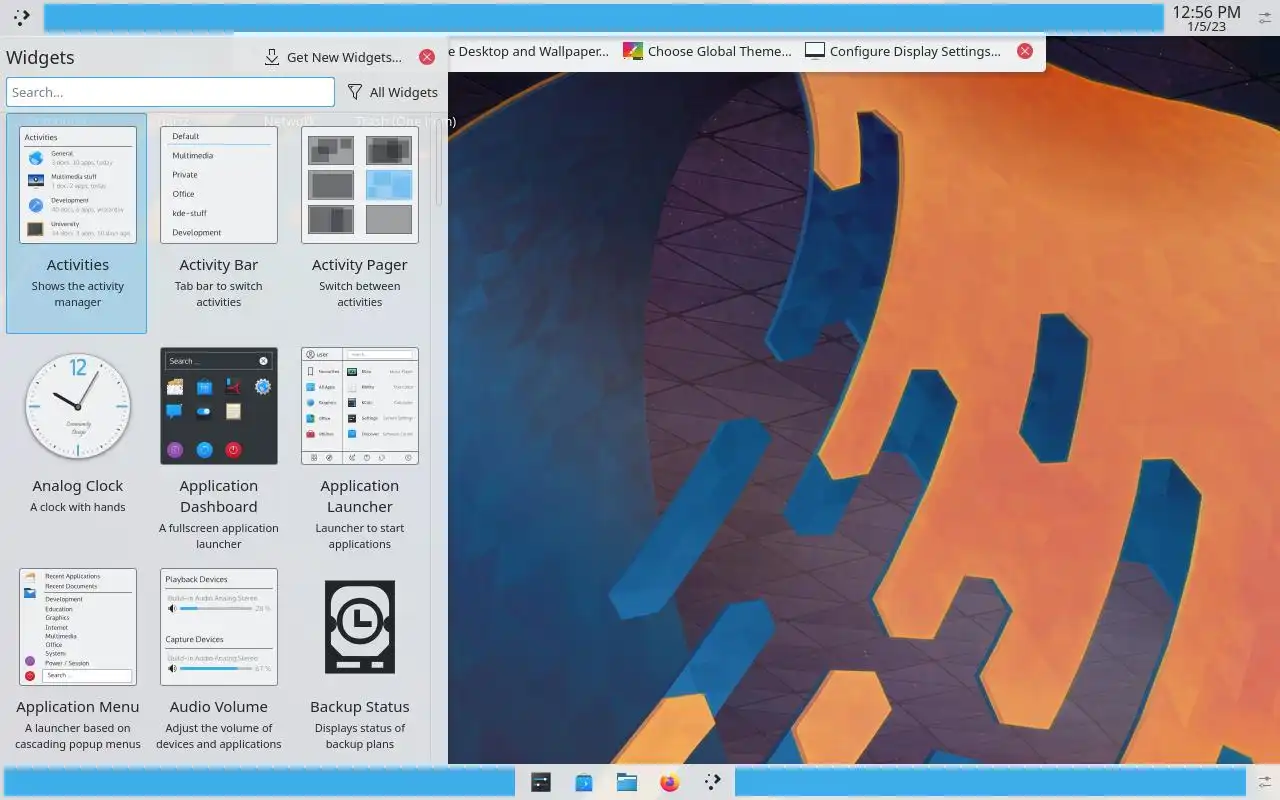Select the Application Launcher widget
The width and height of the screenshot is (1280, 800).
tap(359, 445)
